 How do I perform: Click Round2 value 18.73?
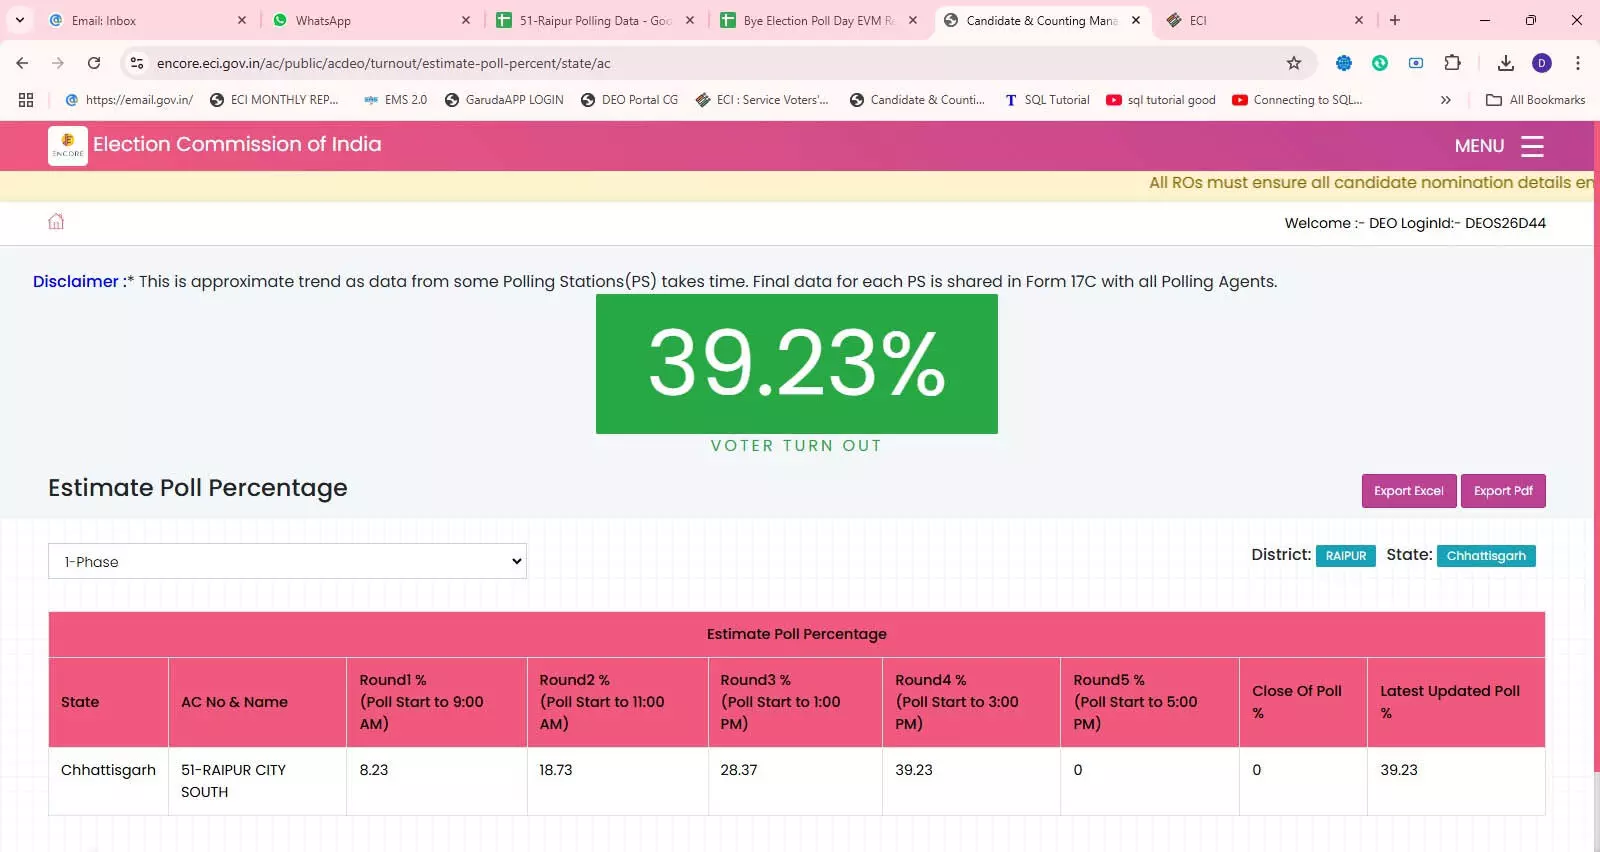[x=556, y=770]
